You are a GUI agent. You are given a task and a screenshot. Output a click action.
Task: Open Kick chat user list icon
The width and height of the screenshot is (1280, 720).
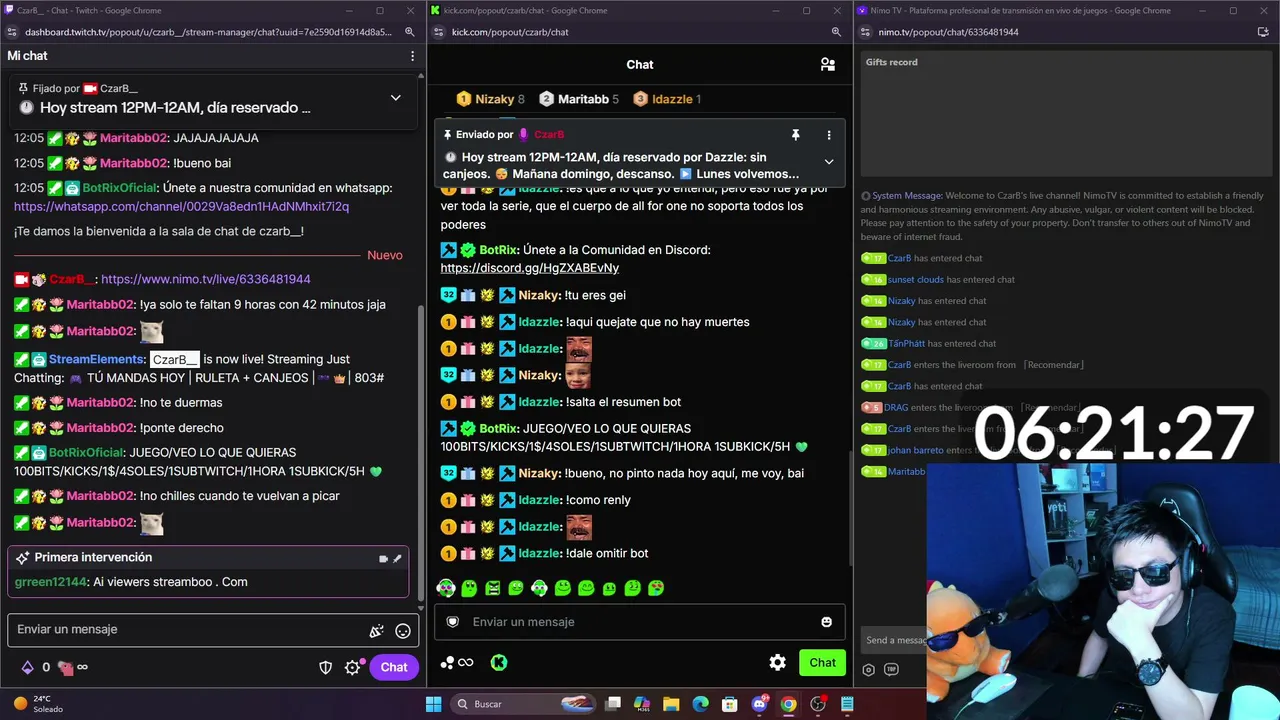coord(828,64)
